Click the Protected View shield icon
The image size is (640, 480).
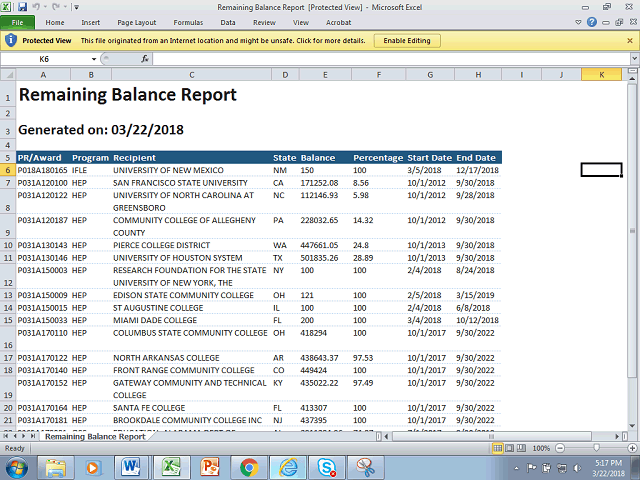[x=10, y=40]
